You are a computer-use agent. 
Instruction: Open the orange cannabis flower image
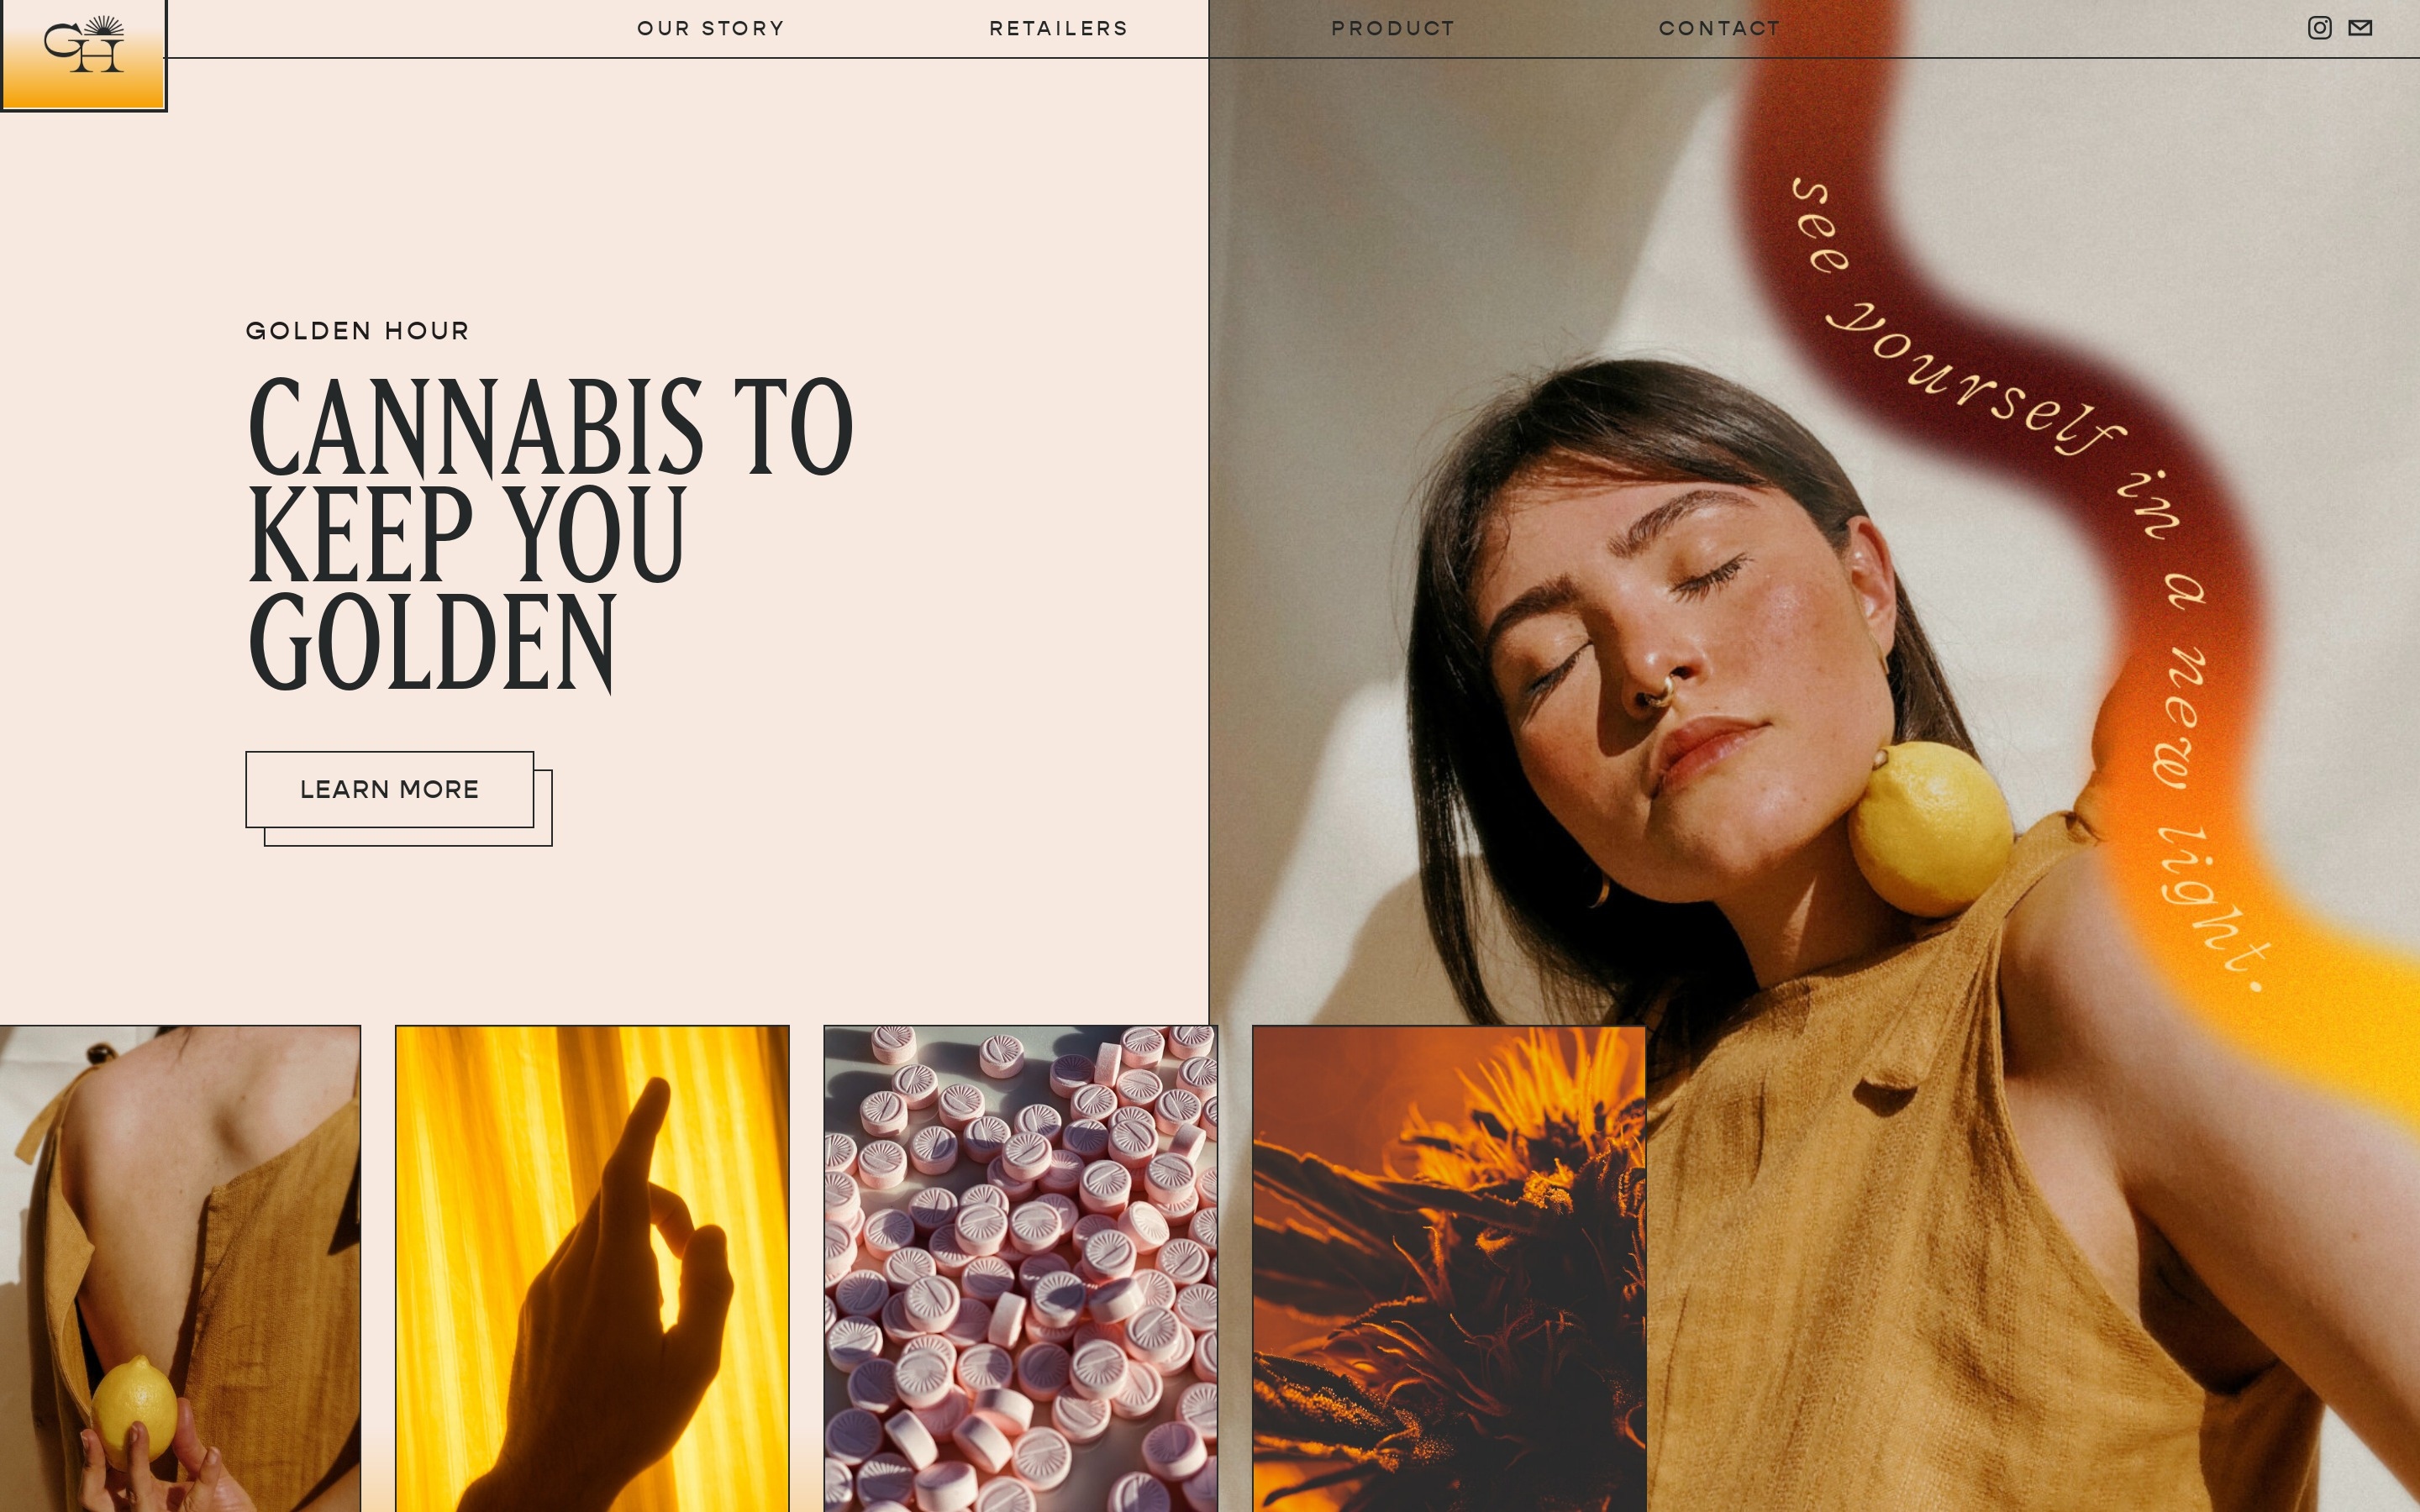(x=1449, y=1268)
